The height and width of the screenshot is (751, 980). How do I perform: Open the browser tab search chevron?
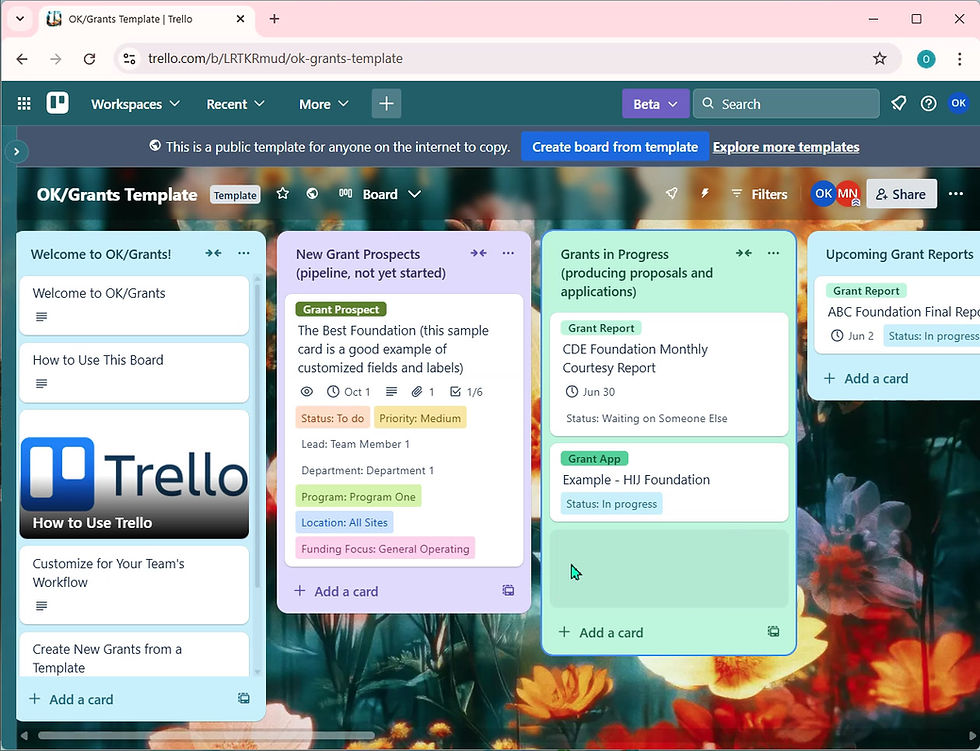[20, 19]
